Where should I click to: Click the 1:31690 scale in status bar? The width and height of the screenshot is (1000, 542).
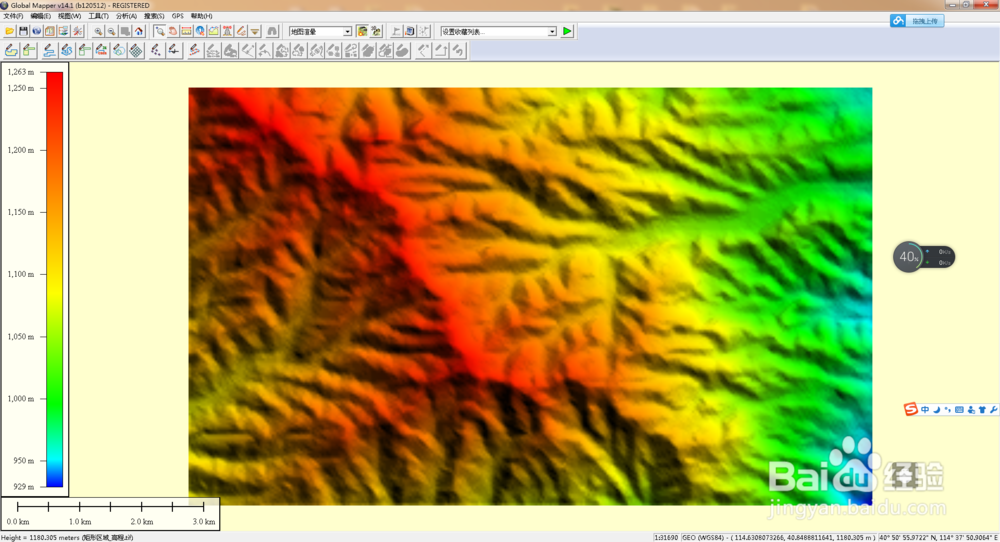pos(666,538)
